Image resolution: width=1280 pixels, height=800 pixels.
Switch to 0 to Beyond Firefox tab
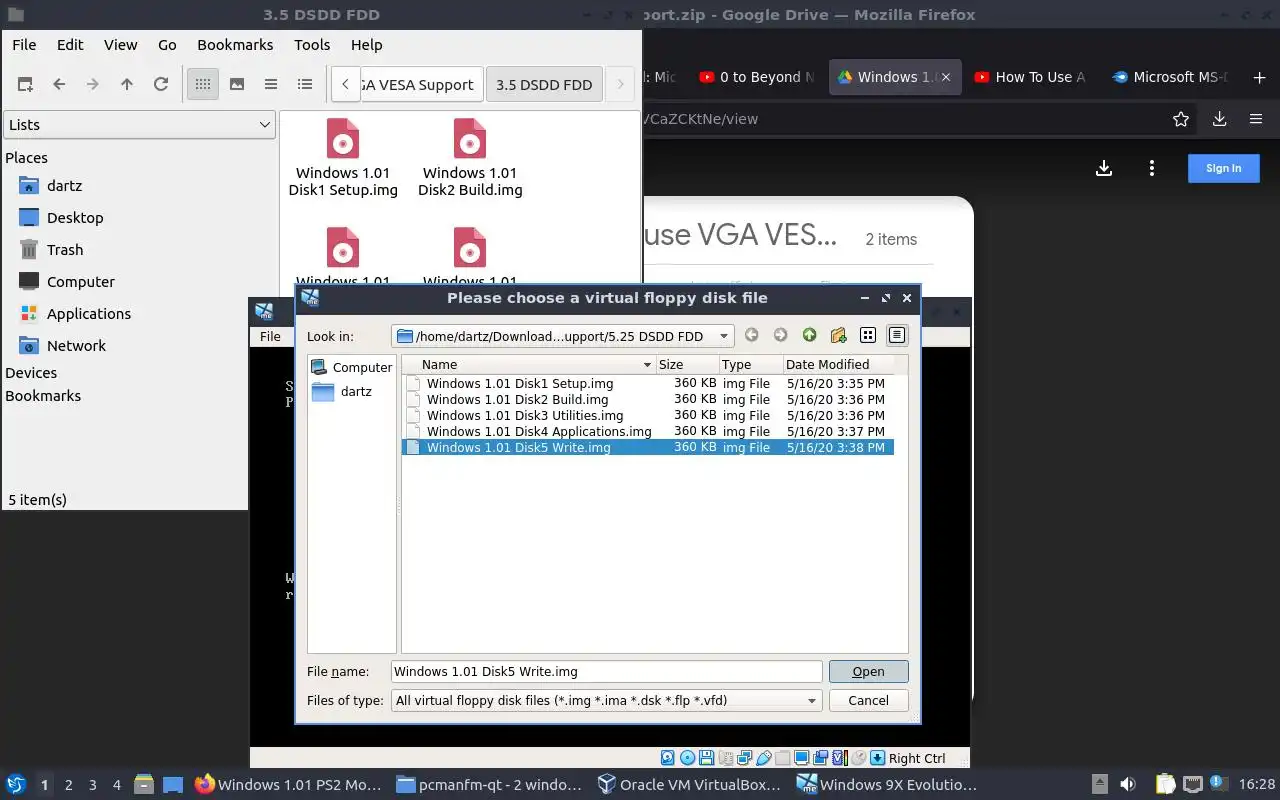757,77
